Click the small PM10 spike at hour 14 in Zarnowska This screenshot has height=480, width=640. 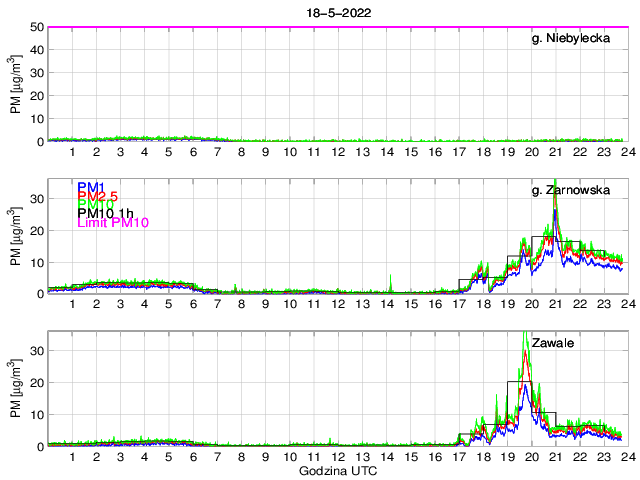click(391, 282)
